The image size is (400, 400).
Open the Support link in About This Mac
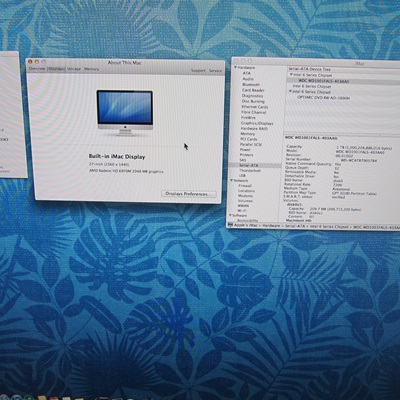198,70
